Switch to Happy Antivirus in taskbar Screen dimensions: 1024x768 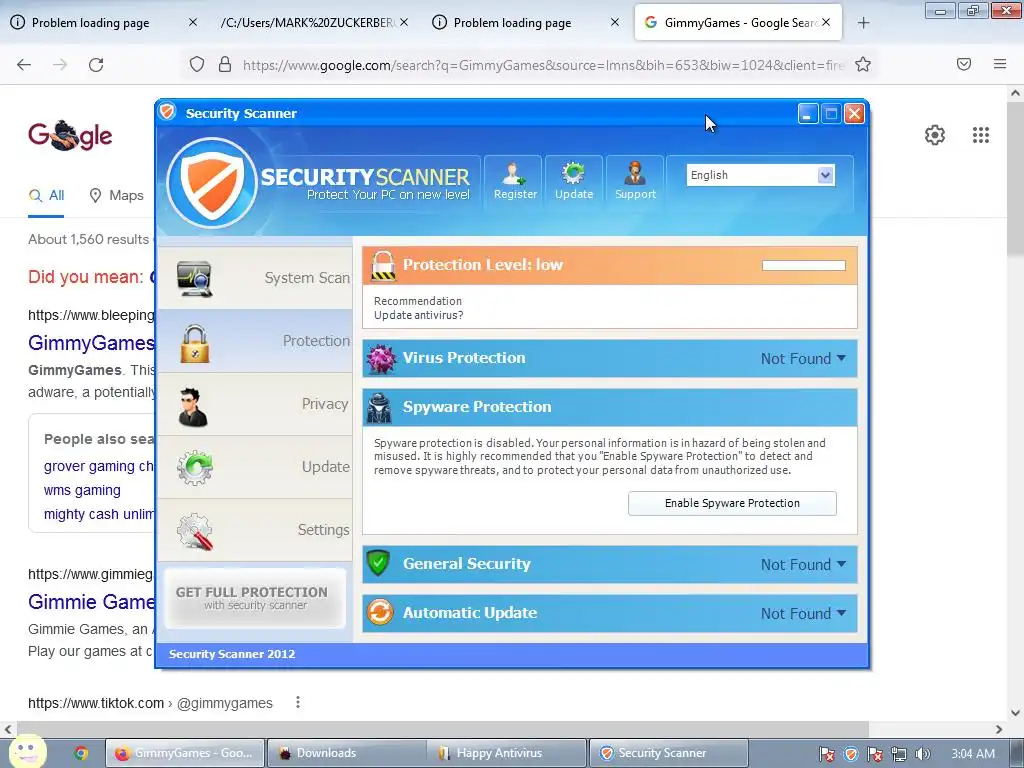click(x=507, y=753)
